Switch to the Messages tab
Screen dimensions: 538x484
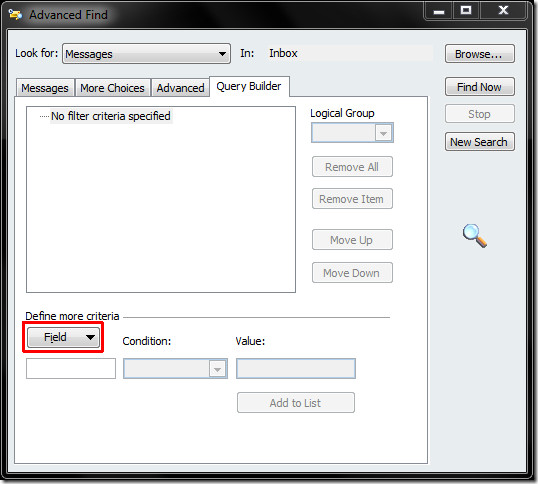coord(45,88)
